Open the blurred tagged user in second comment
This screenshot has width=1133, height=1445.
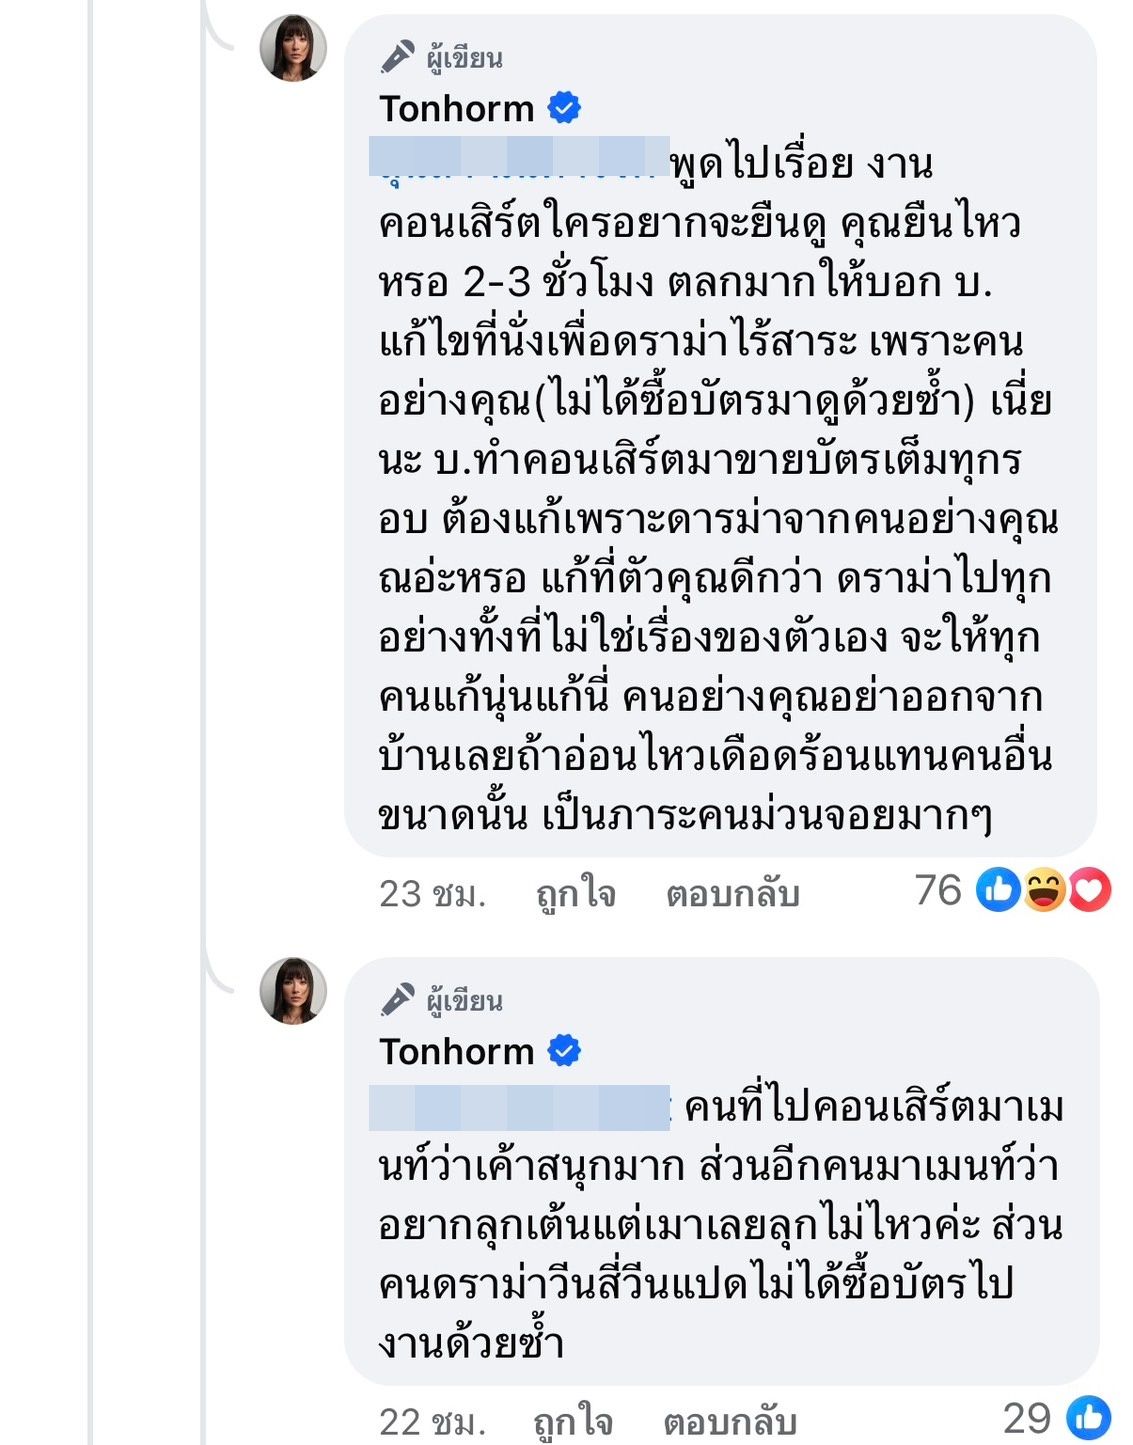(x=518, y=1108)
